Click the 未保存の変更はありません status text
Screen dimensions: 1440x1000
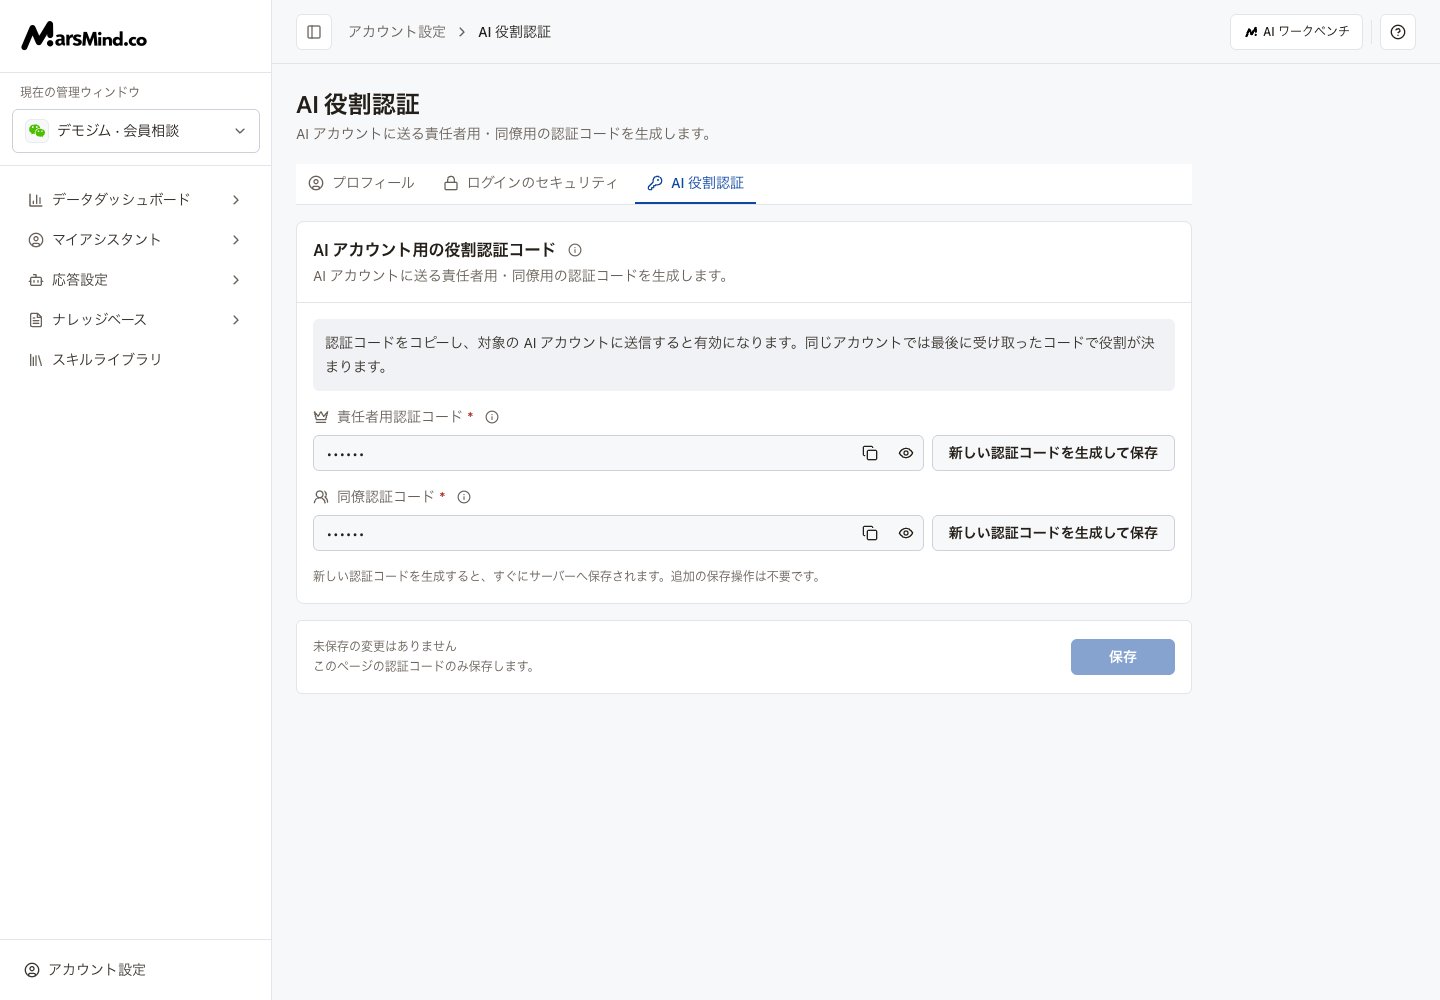pyautogui.click(x=385, y=646)
